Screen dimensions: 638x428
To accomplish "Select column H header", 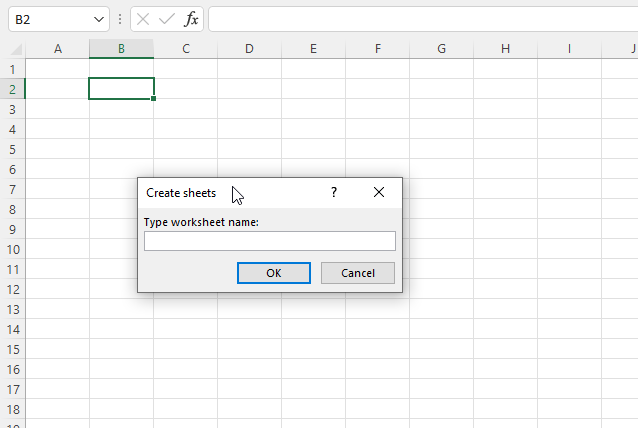I will point(505,49).
